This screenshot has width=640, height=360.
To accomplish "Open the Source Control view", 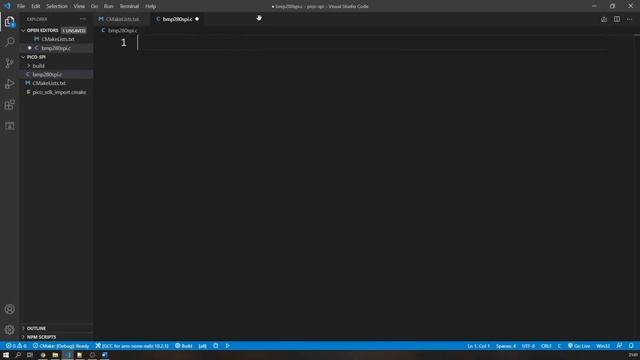I will pos(9,63).
